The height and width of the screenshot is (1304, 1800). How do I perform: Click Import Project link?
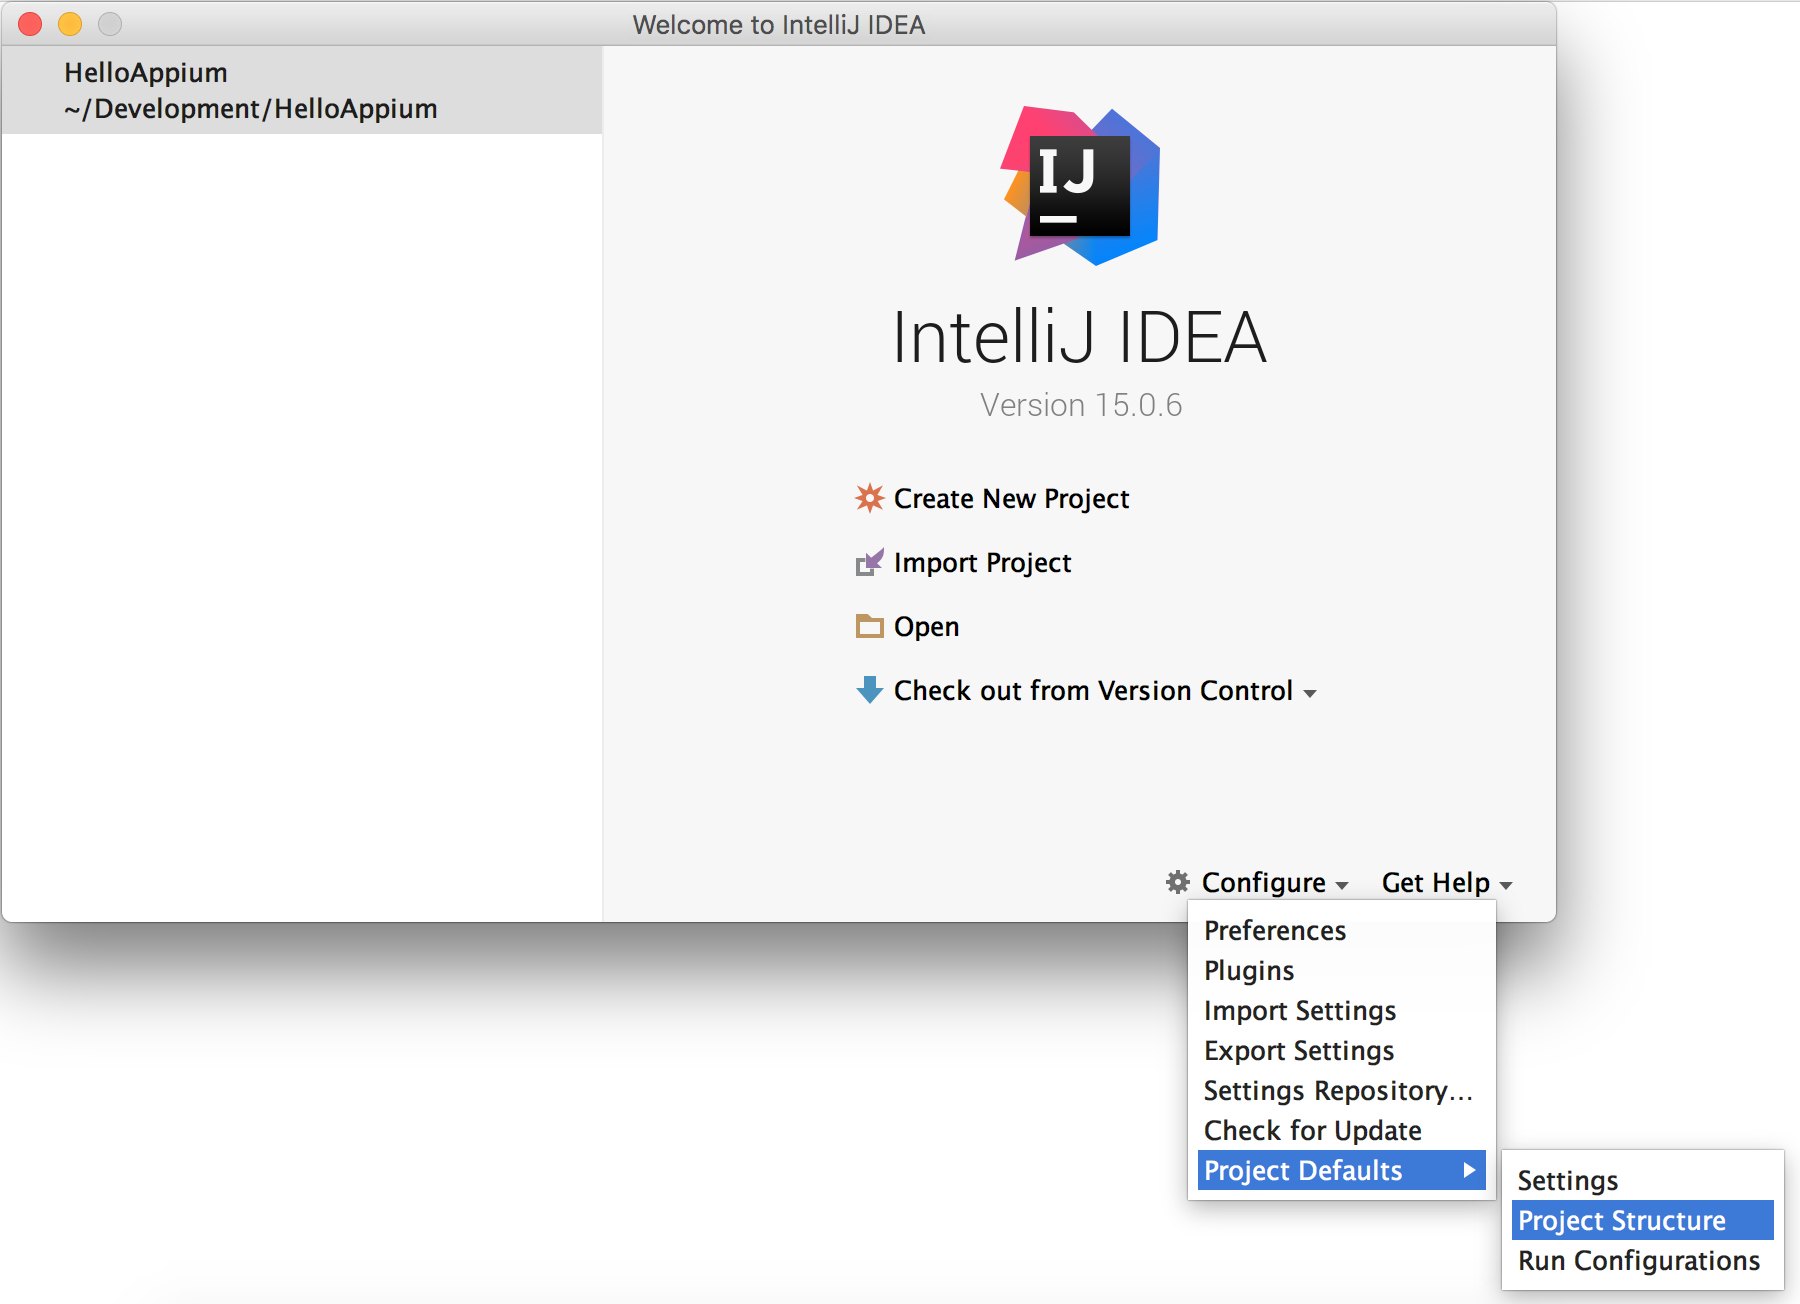[x=982, y=563]
